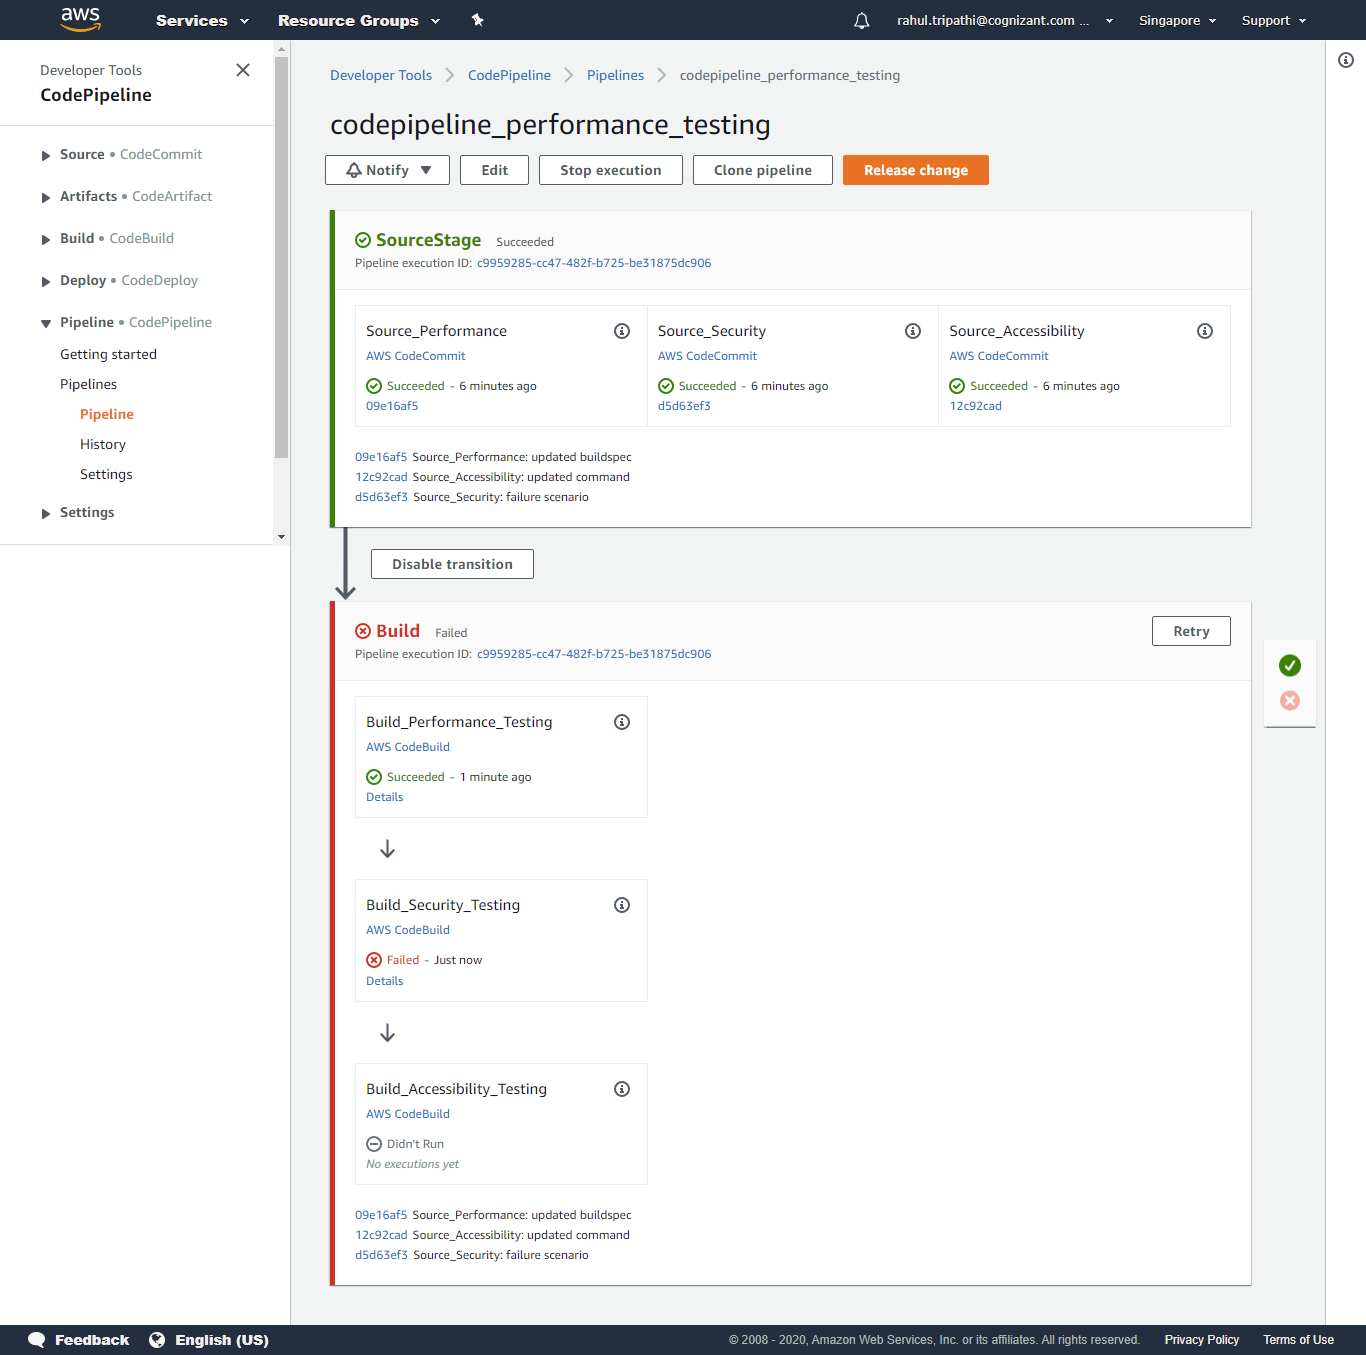Retry the failed Build stage
The height and width of the screenshot is (1355, 1366).
click(1191, 631)
